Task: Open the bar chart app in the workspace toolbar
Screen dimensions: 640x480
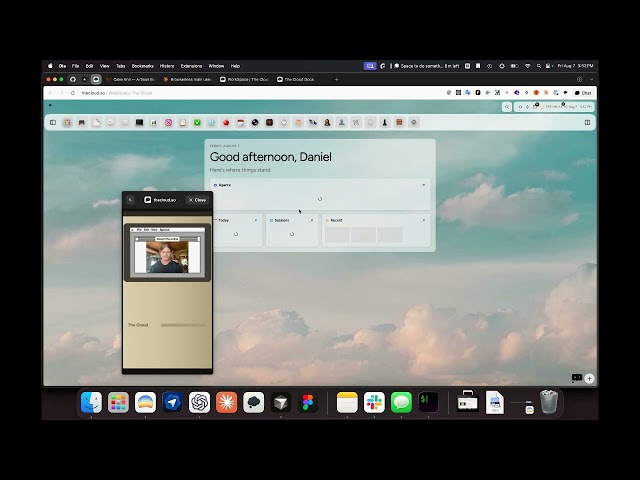Action: [154, 122]
